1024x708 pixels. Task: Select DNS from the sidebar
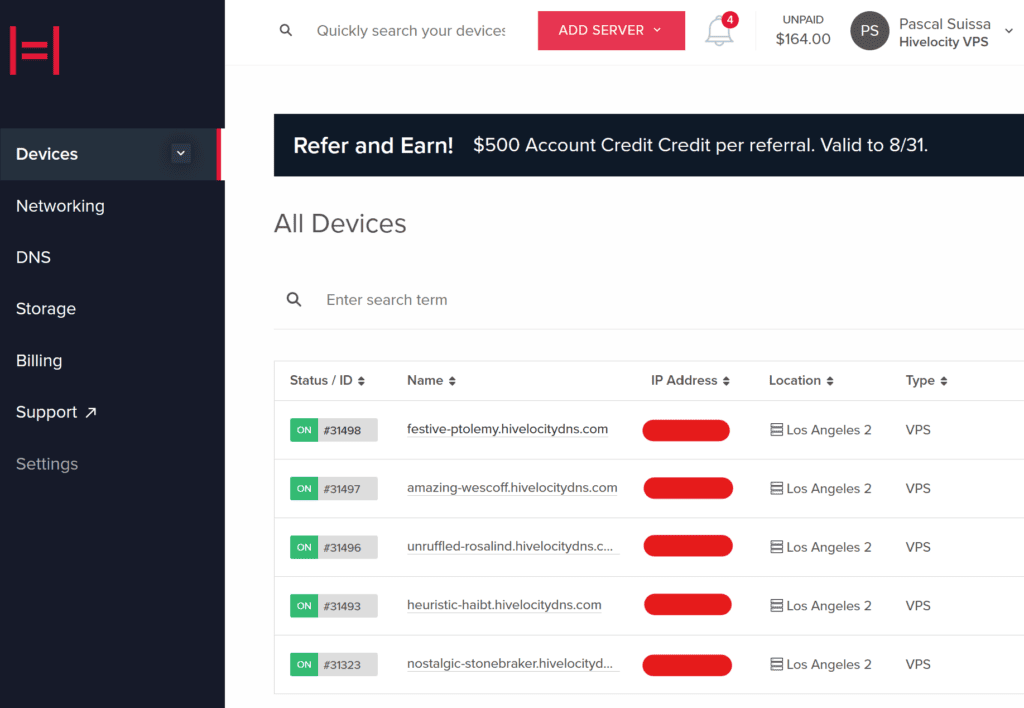pos(33,257)
